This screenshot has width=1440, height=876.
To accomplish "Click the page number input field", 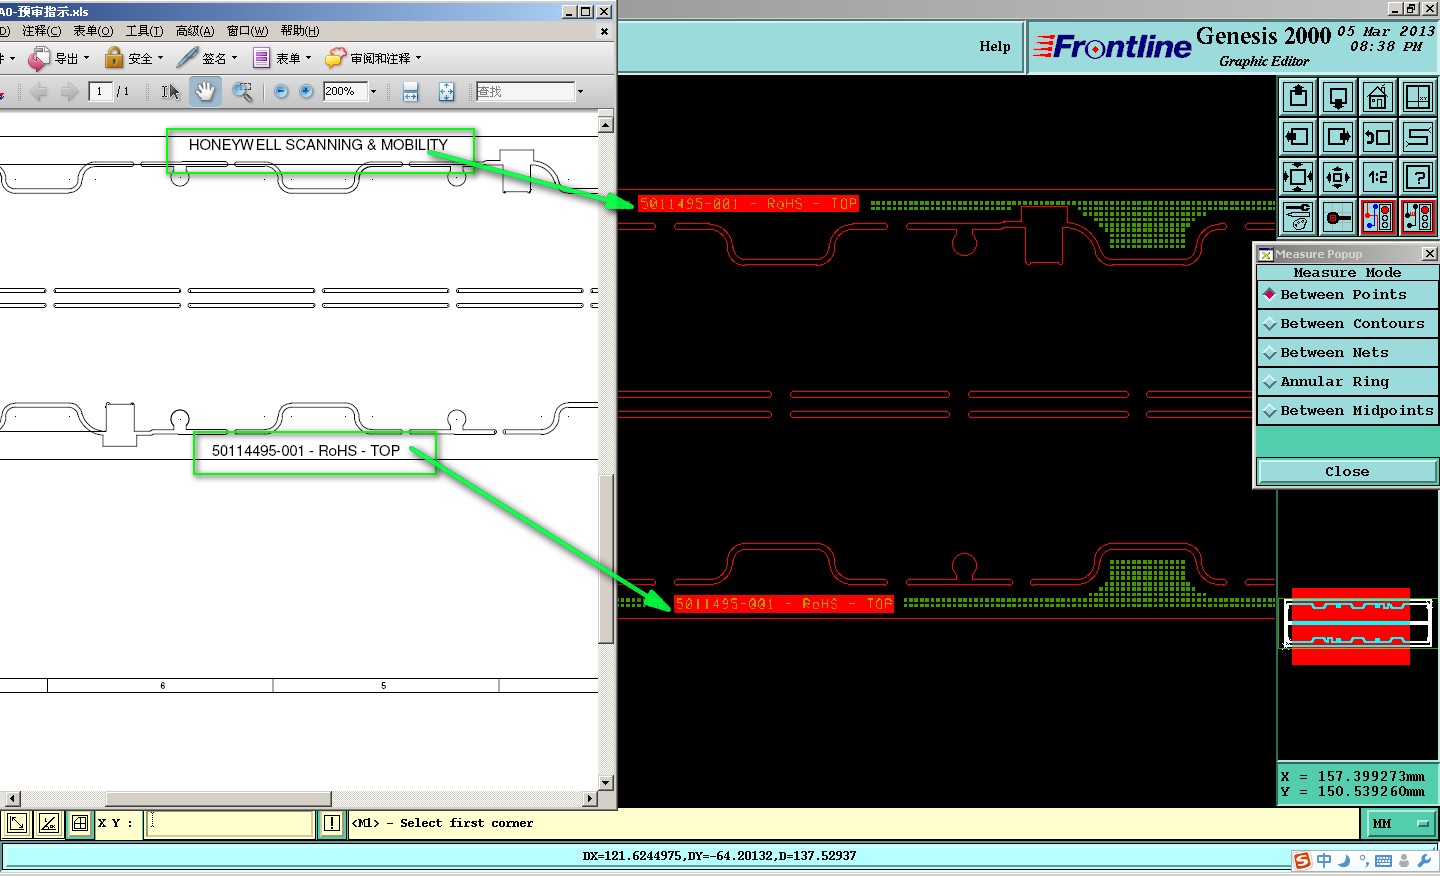I will tap(101, 91).
